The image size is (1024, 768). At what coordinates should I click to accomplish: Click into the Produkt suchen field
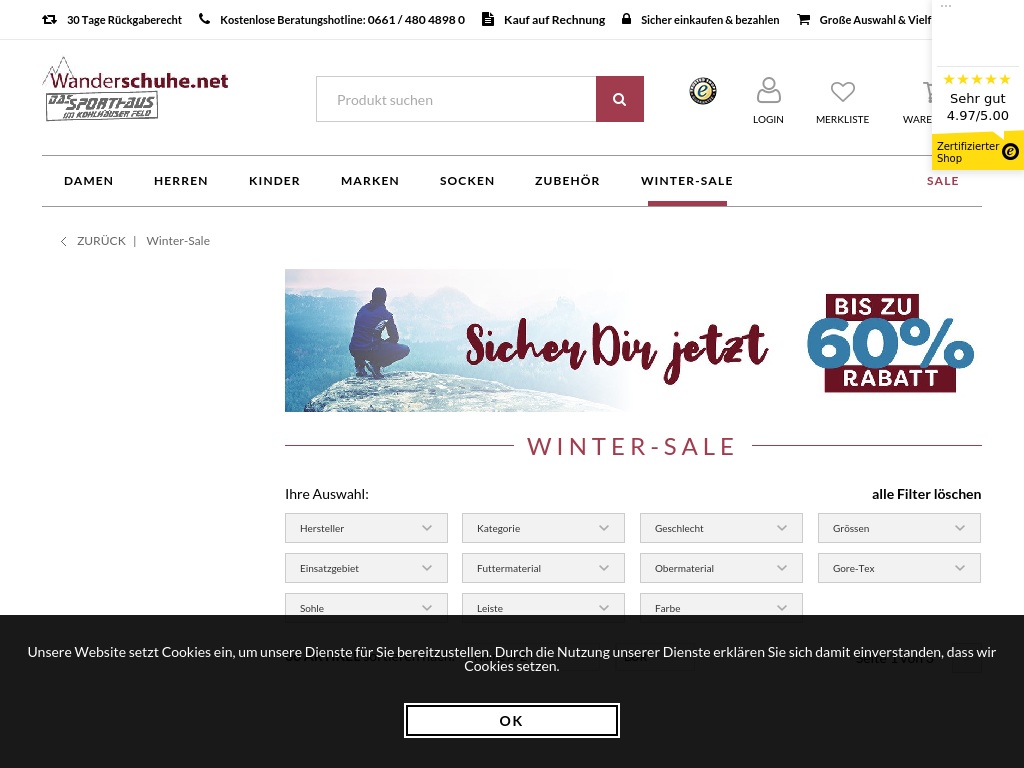[456, 99]
